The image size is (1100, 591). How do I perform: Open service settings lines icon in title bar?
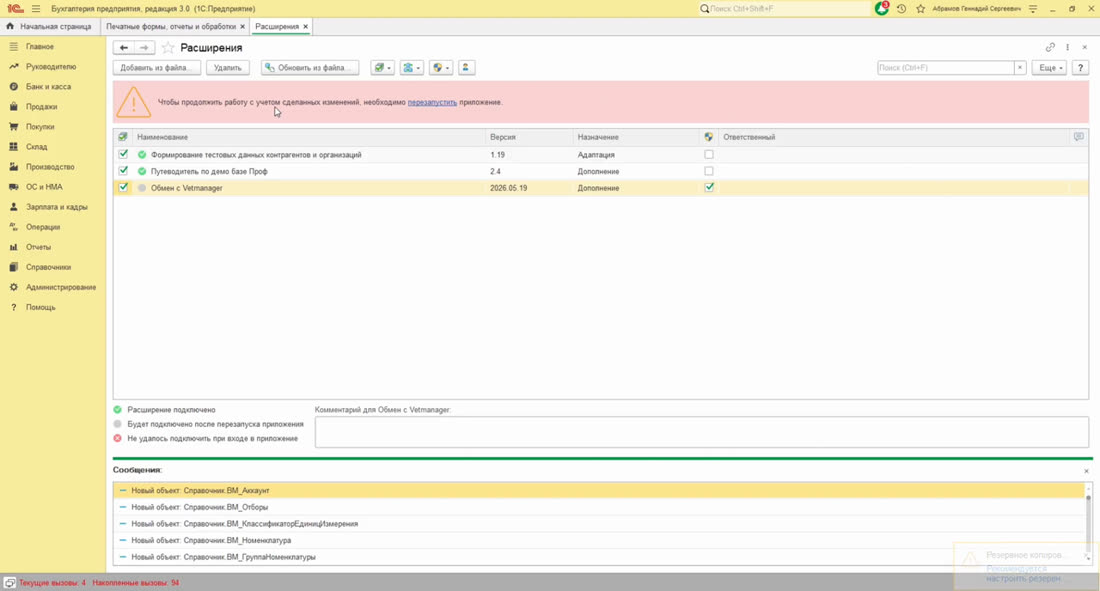[1033, 8]
